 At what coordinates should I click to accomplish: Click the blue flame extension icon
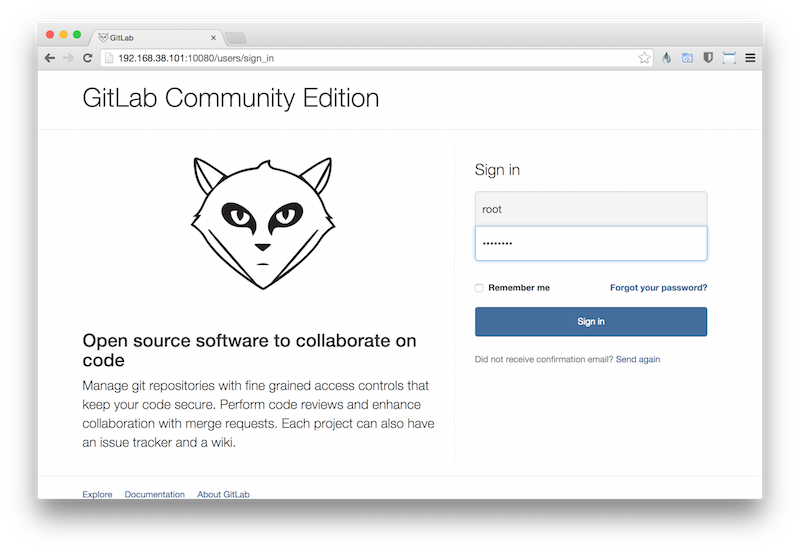[667, 58]
